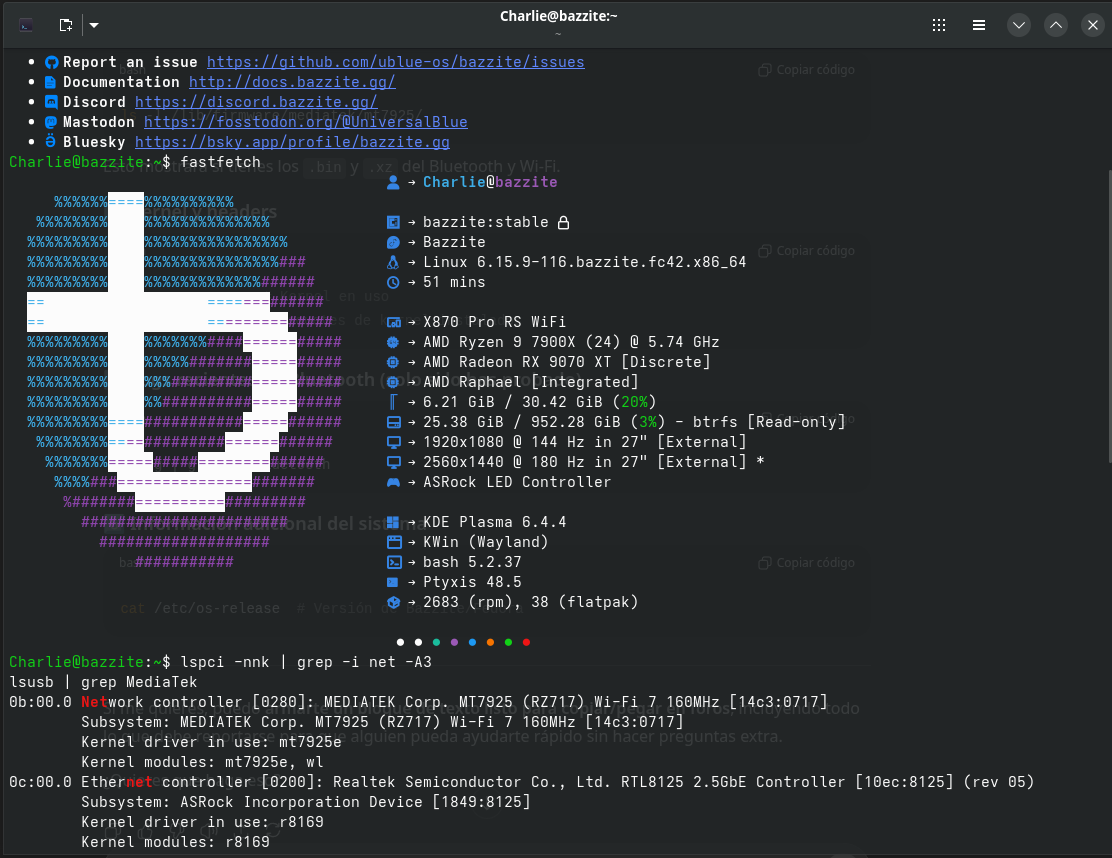The height and width of the screenshot is (858, 1112).
Task: Click the shell icon beside bash 5.2.37
Action: click(x=394, y=562)
